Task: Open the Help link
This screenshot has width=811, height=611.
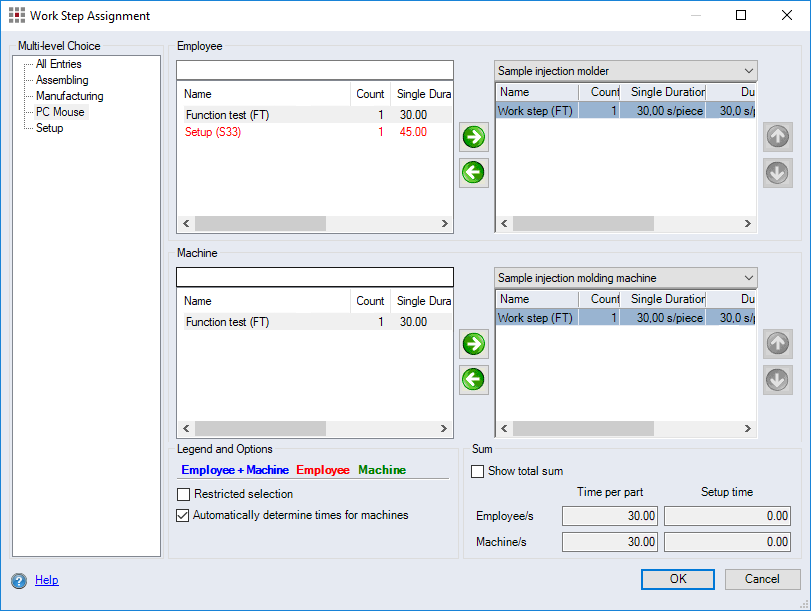Action: click(x=46, y=581)
